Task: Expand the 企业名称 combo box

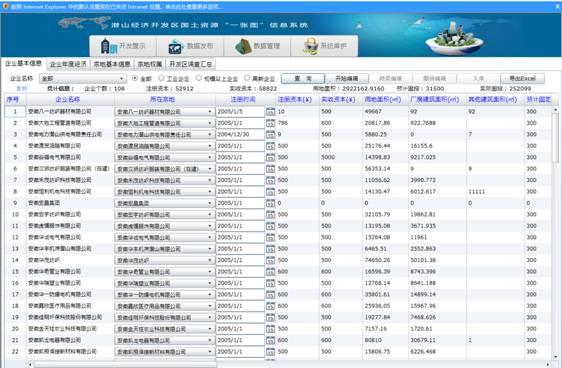Action: coord(122,78)
